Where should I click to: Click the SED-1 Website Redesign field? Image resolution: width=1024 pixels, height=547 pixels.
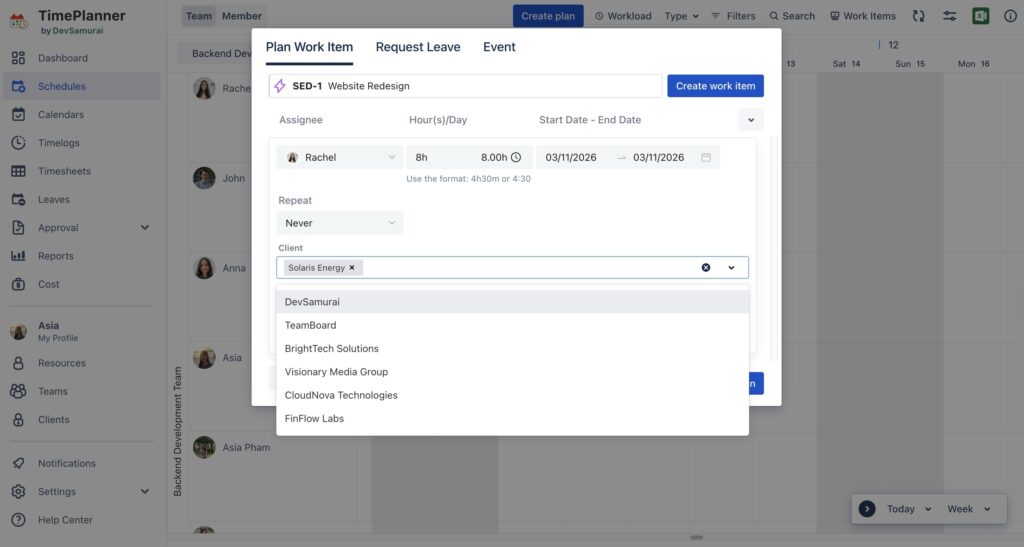tap(466, 86)
